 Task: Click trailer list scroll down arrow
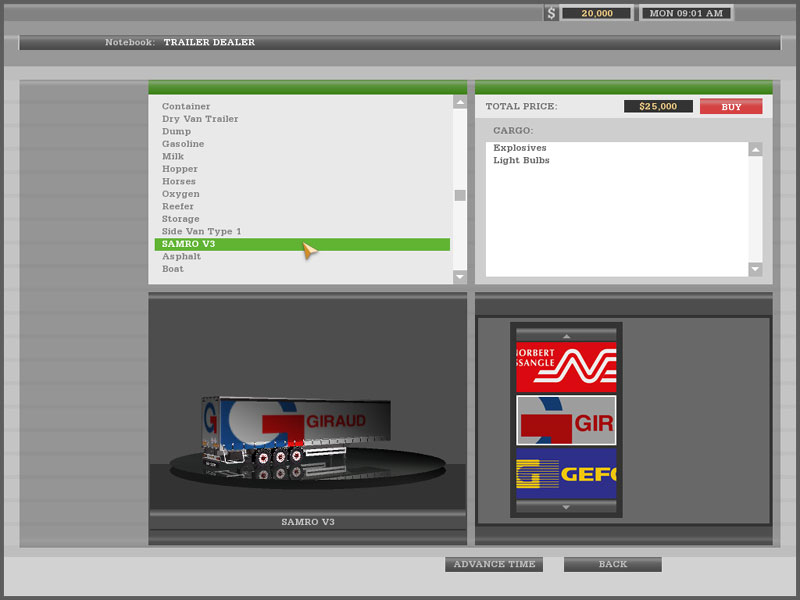coord(460,277)
